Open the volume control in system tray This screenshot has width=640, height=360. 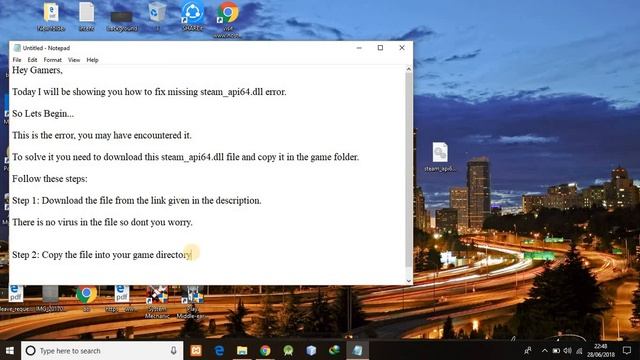568,351
